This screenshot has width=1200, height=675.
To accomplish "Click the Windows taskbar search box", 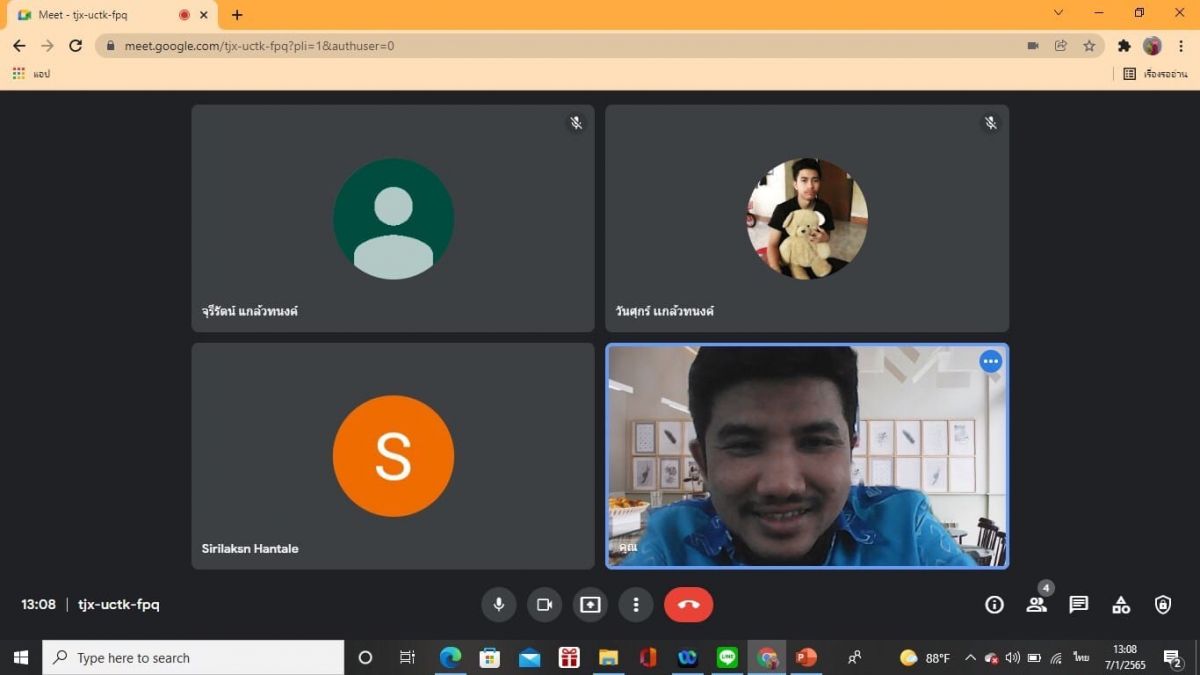I will point(193,657).
